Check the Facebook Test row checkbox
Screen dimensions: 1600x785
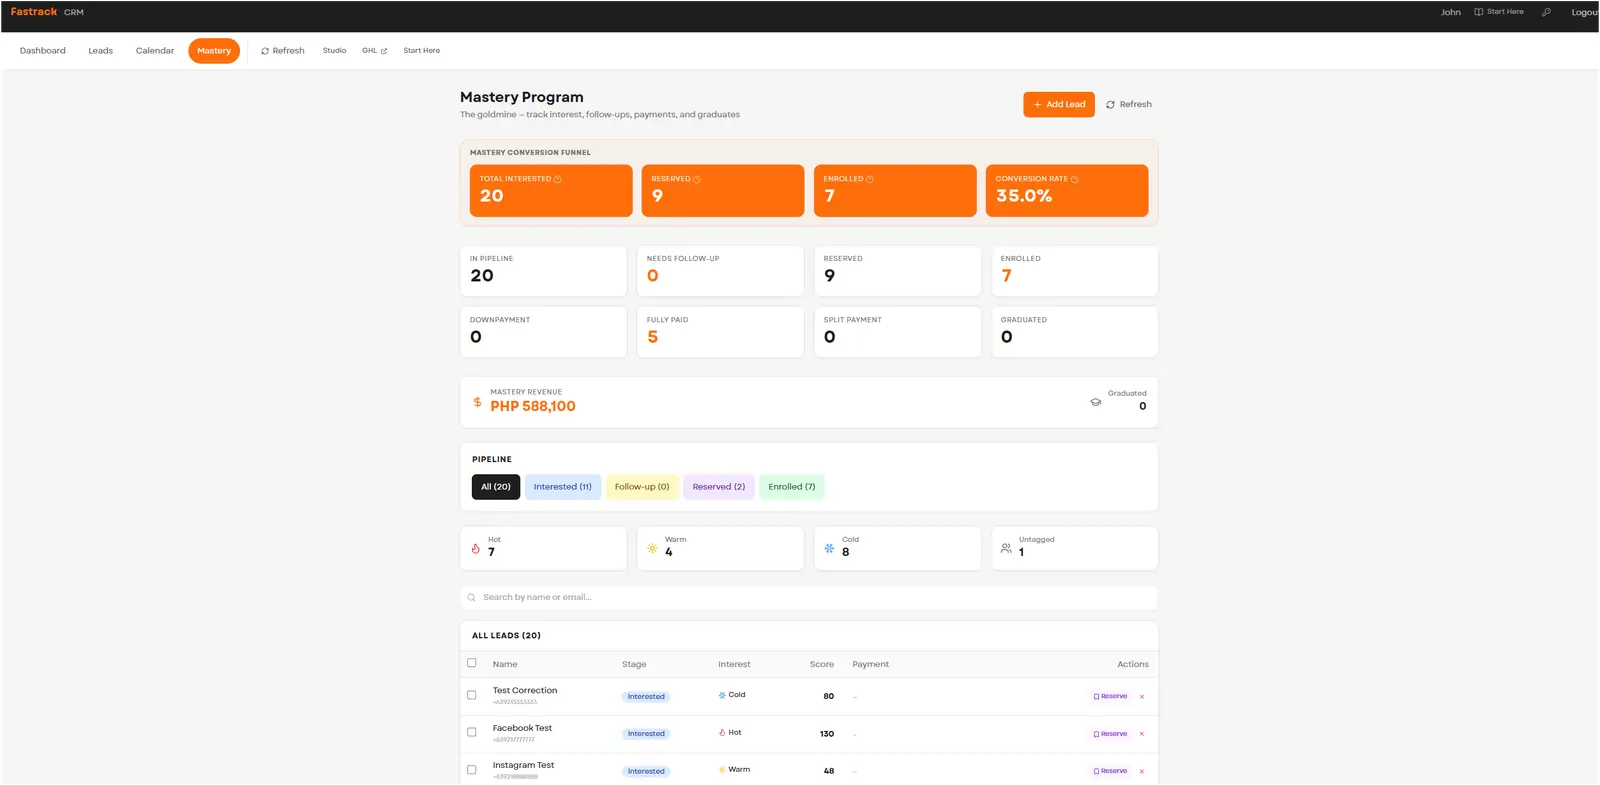click(472, 732)
